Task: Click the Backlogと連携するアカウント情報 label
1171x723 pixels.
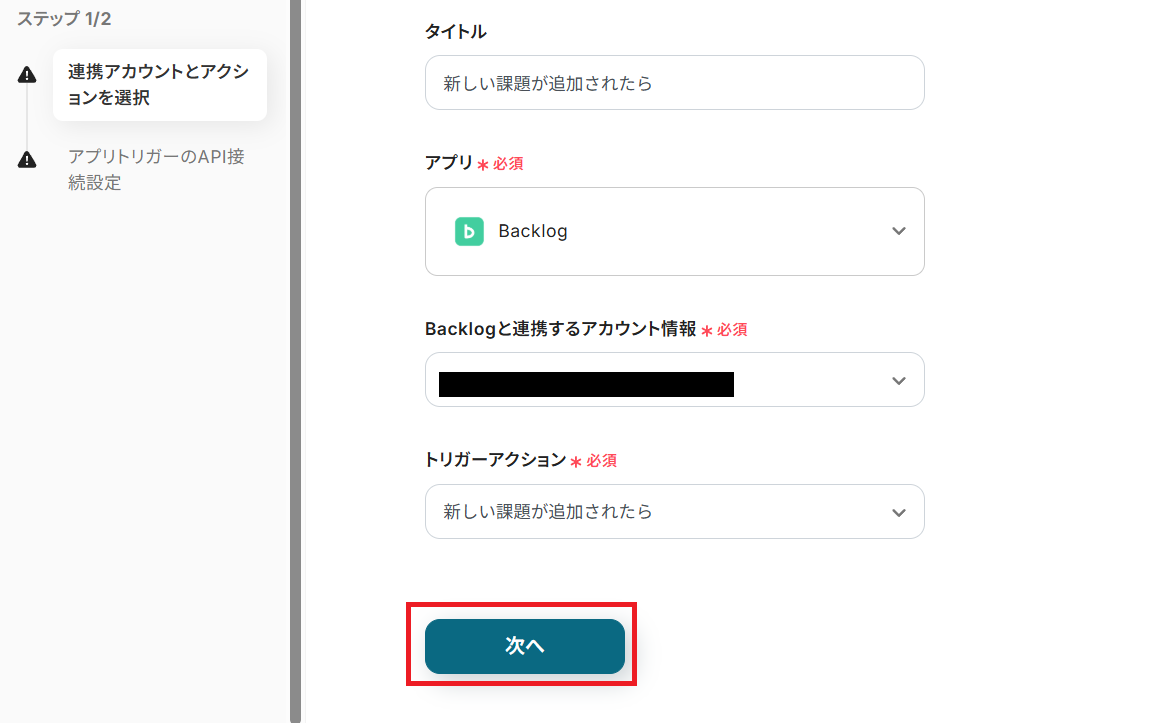Action: 560,329
